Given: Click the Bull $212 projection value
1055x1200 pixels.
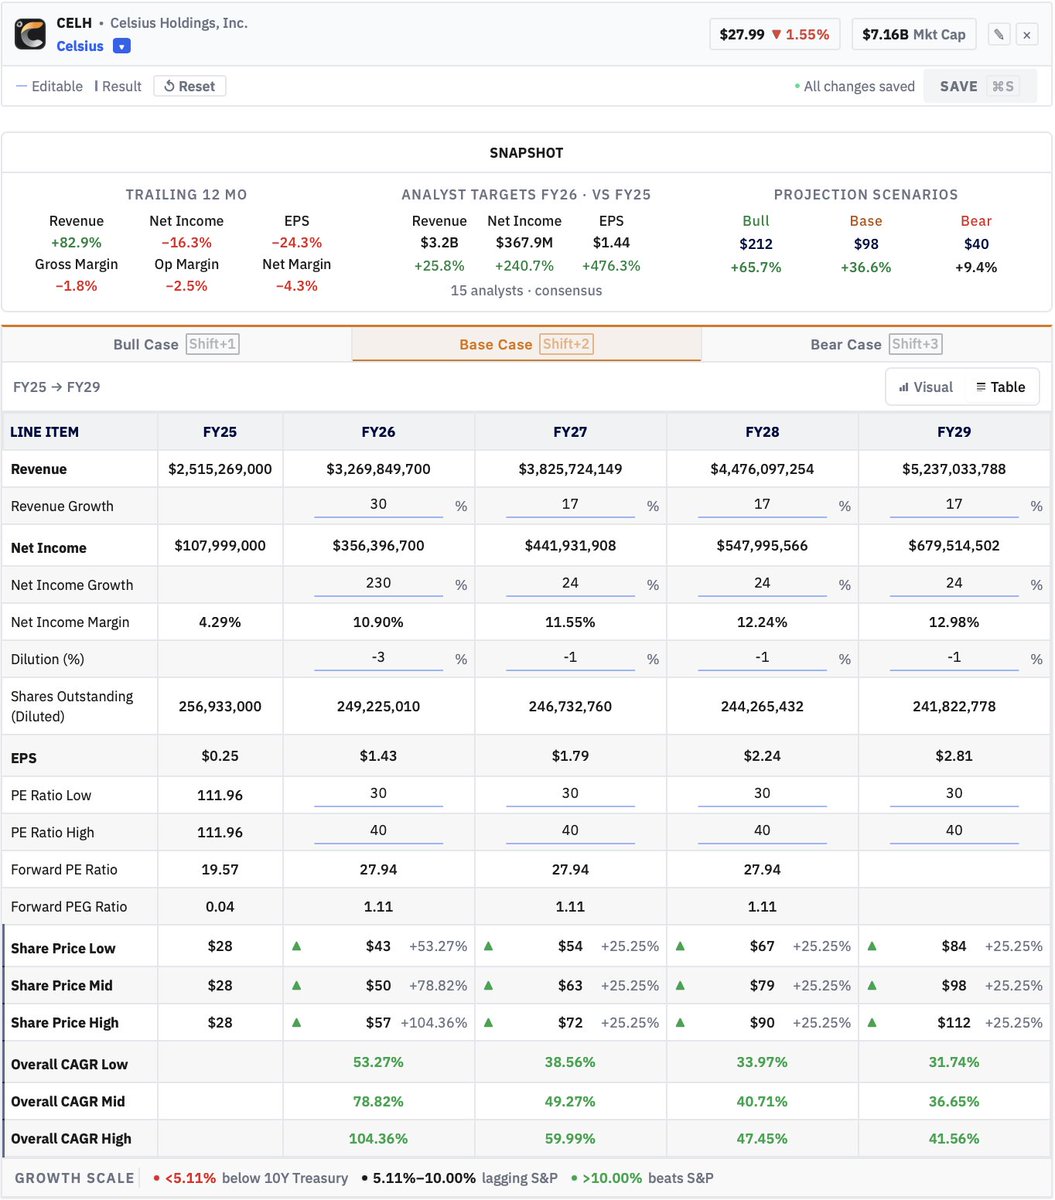Looking at the screenshot, I should (x=756, y=244).
